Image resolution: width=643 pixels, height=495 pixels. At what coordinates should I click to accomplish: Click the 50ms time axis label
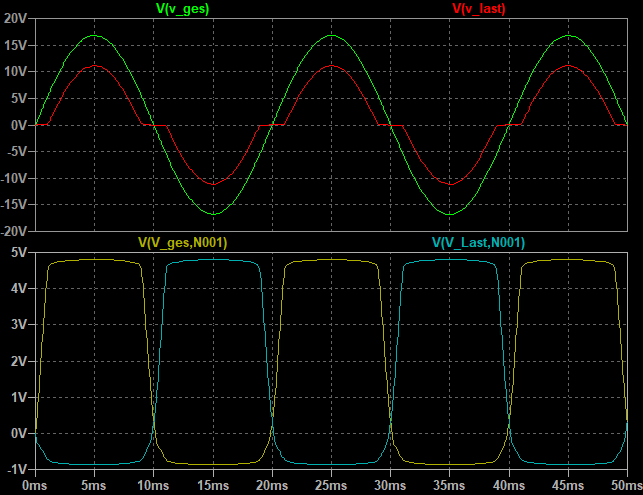tap(627, 486)
